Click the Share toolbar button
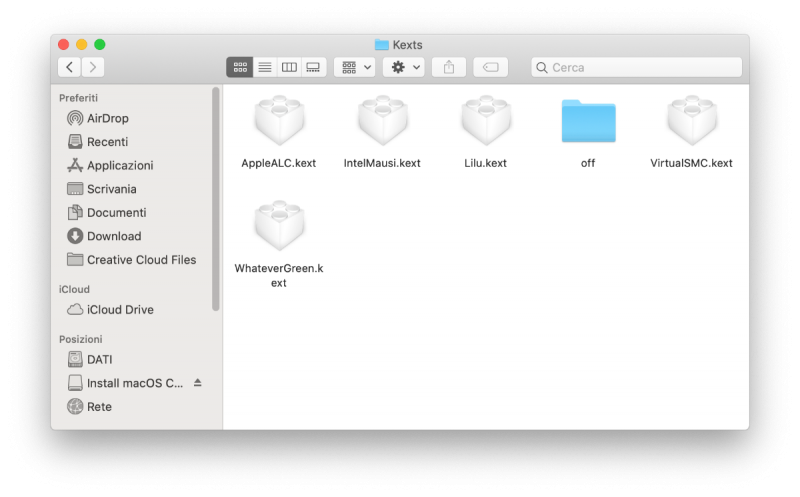800x497 pixels. tap(449, 67)
